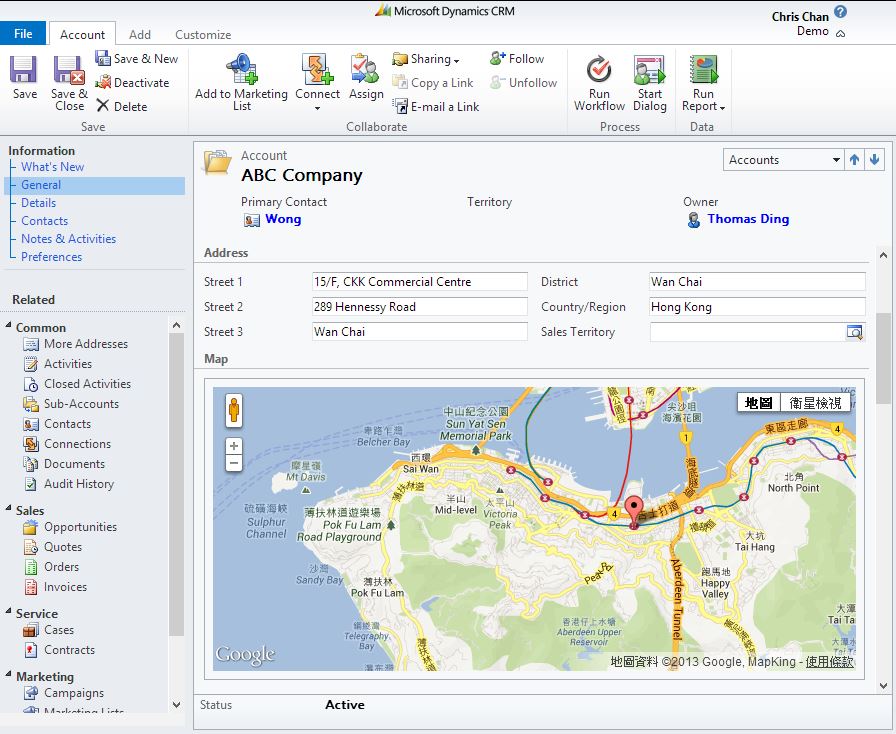Follow this account

517,58
